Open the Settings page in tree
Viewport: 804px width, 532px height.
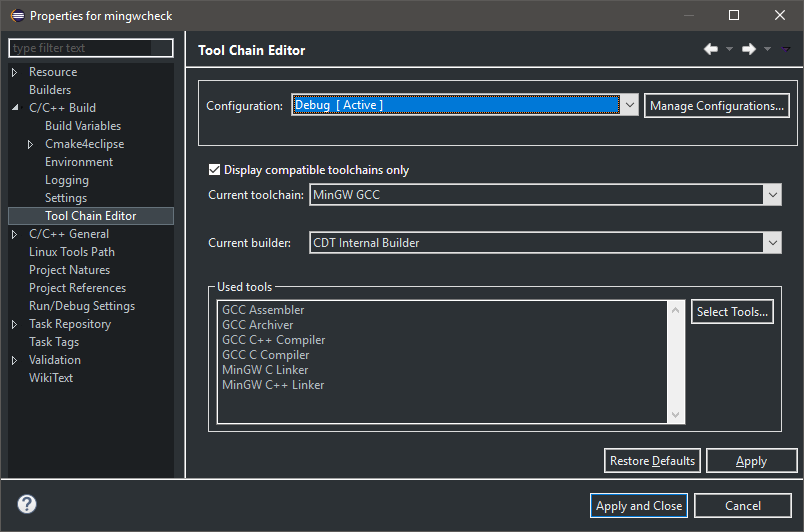coord(66,198)
